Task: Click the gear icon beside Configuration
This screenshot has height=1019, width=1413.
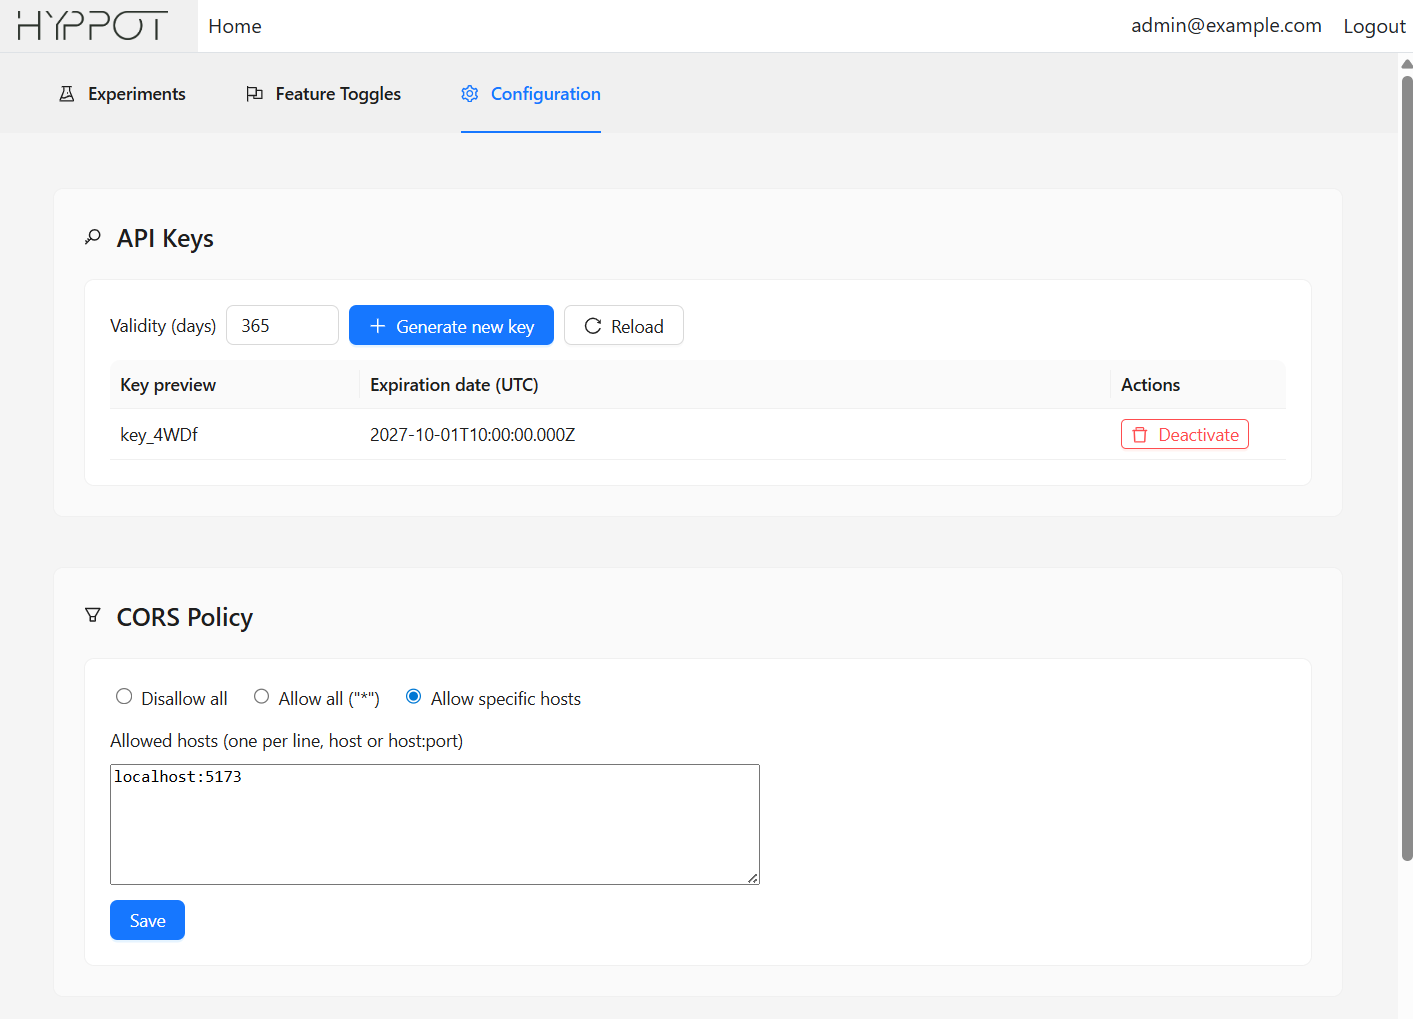Action: 469,93
